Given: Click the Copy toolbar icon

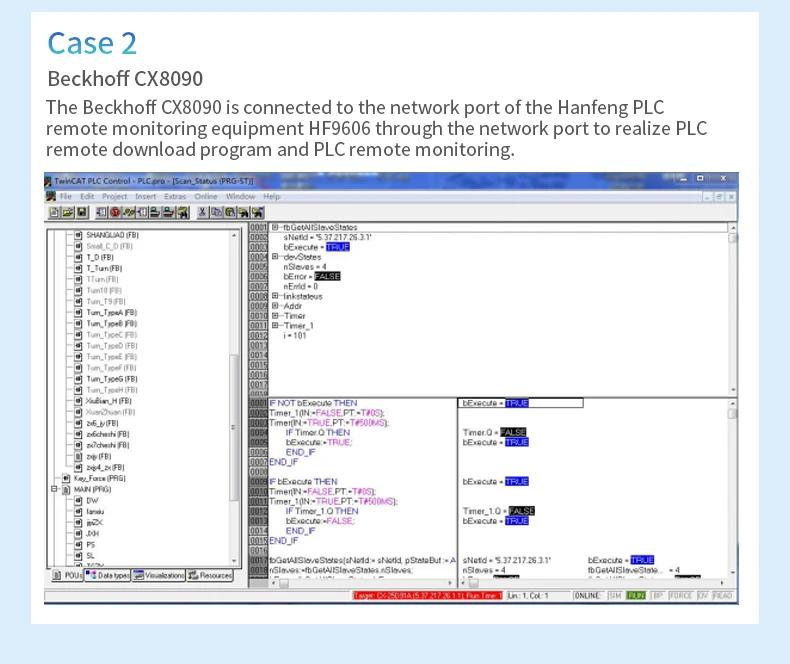Looking at the screenshot, I should (x=216, y=212).
